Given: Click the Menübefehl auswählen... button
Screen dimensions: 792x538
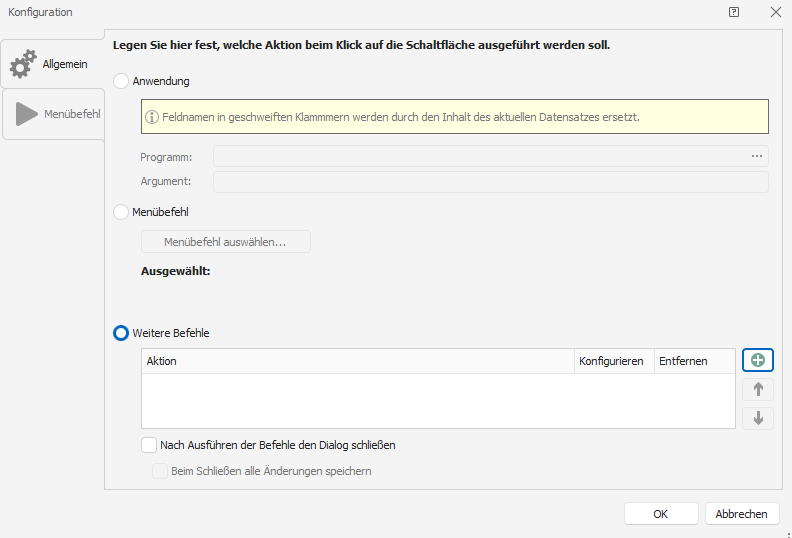Looking at the screenshot, I should 225,242.
